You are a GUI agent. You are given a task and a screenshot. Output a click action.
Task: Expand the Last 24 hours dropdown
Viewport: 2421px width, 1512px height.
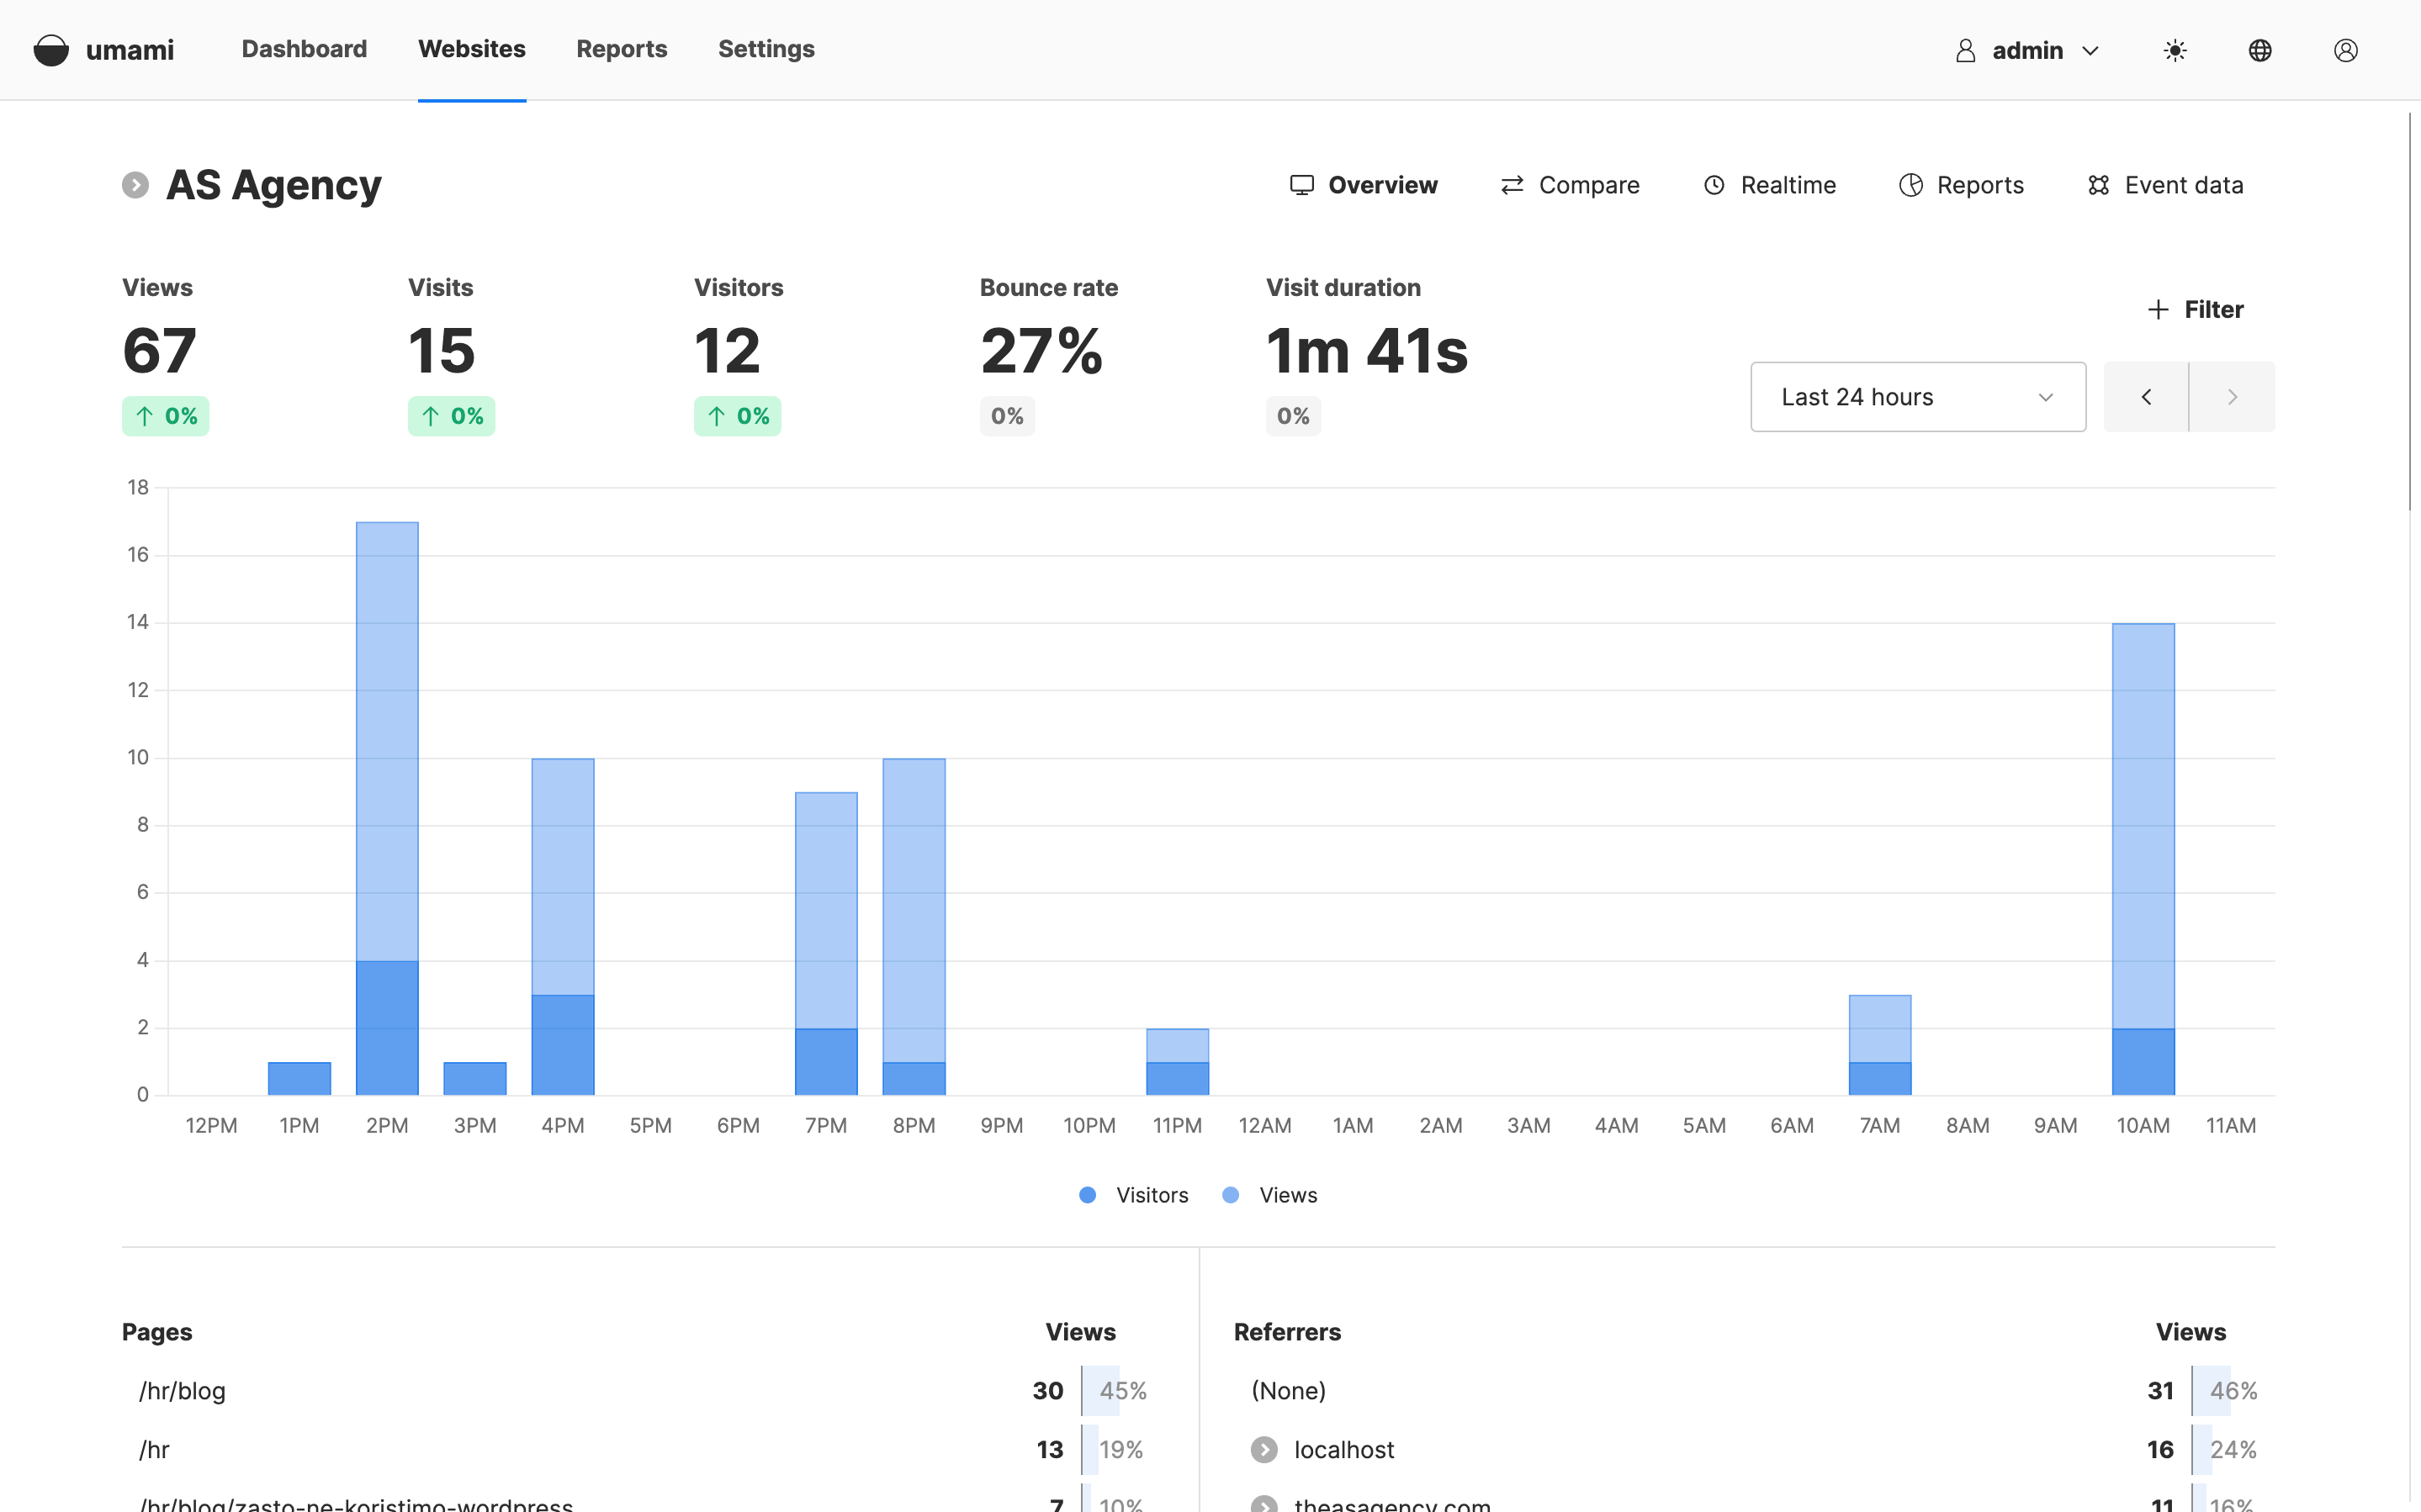click(1917, 397)
